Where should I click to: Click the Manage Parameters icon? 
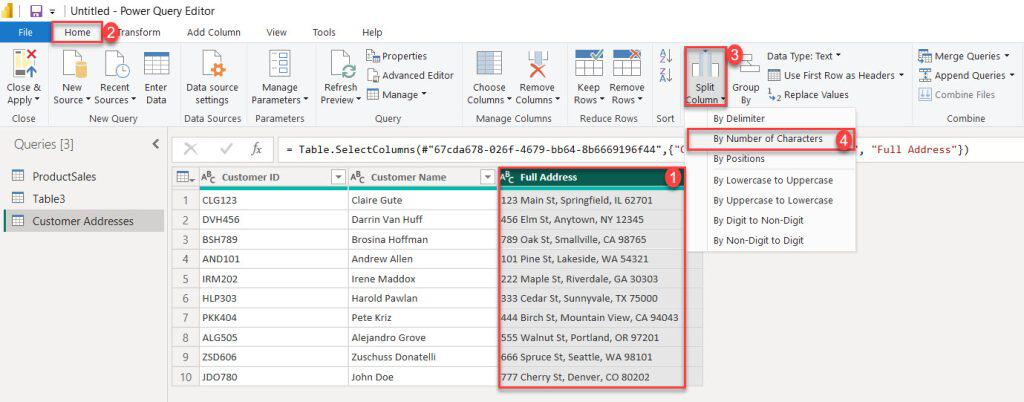[x=280, y=64]
